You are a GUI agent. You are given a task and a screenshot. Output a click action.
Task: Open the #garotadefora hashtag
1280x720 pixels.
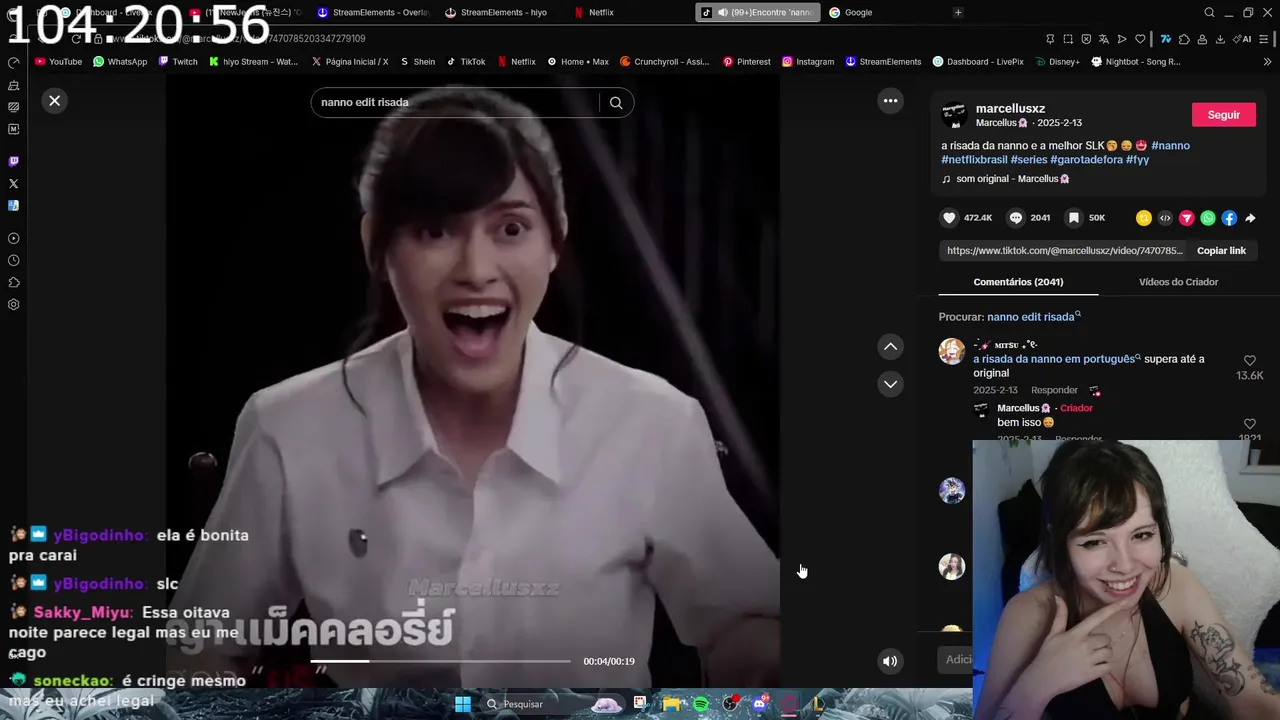(1086, 160)
